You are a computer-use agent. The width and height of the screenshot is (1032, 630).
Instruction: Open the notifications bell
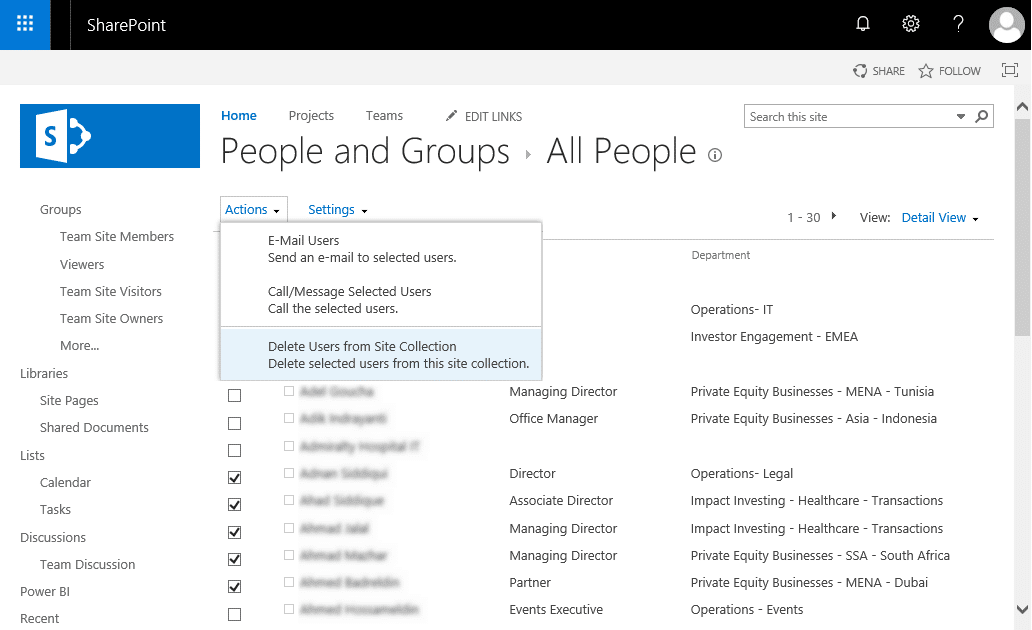862,23
